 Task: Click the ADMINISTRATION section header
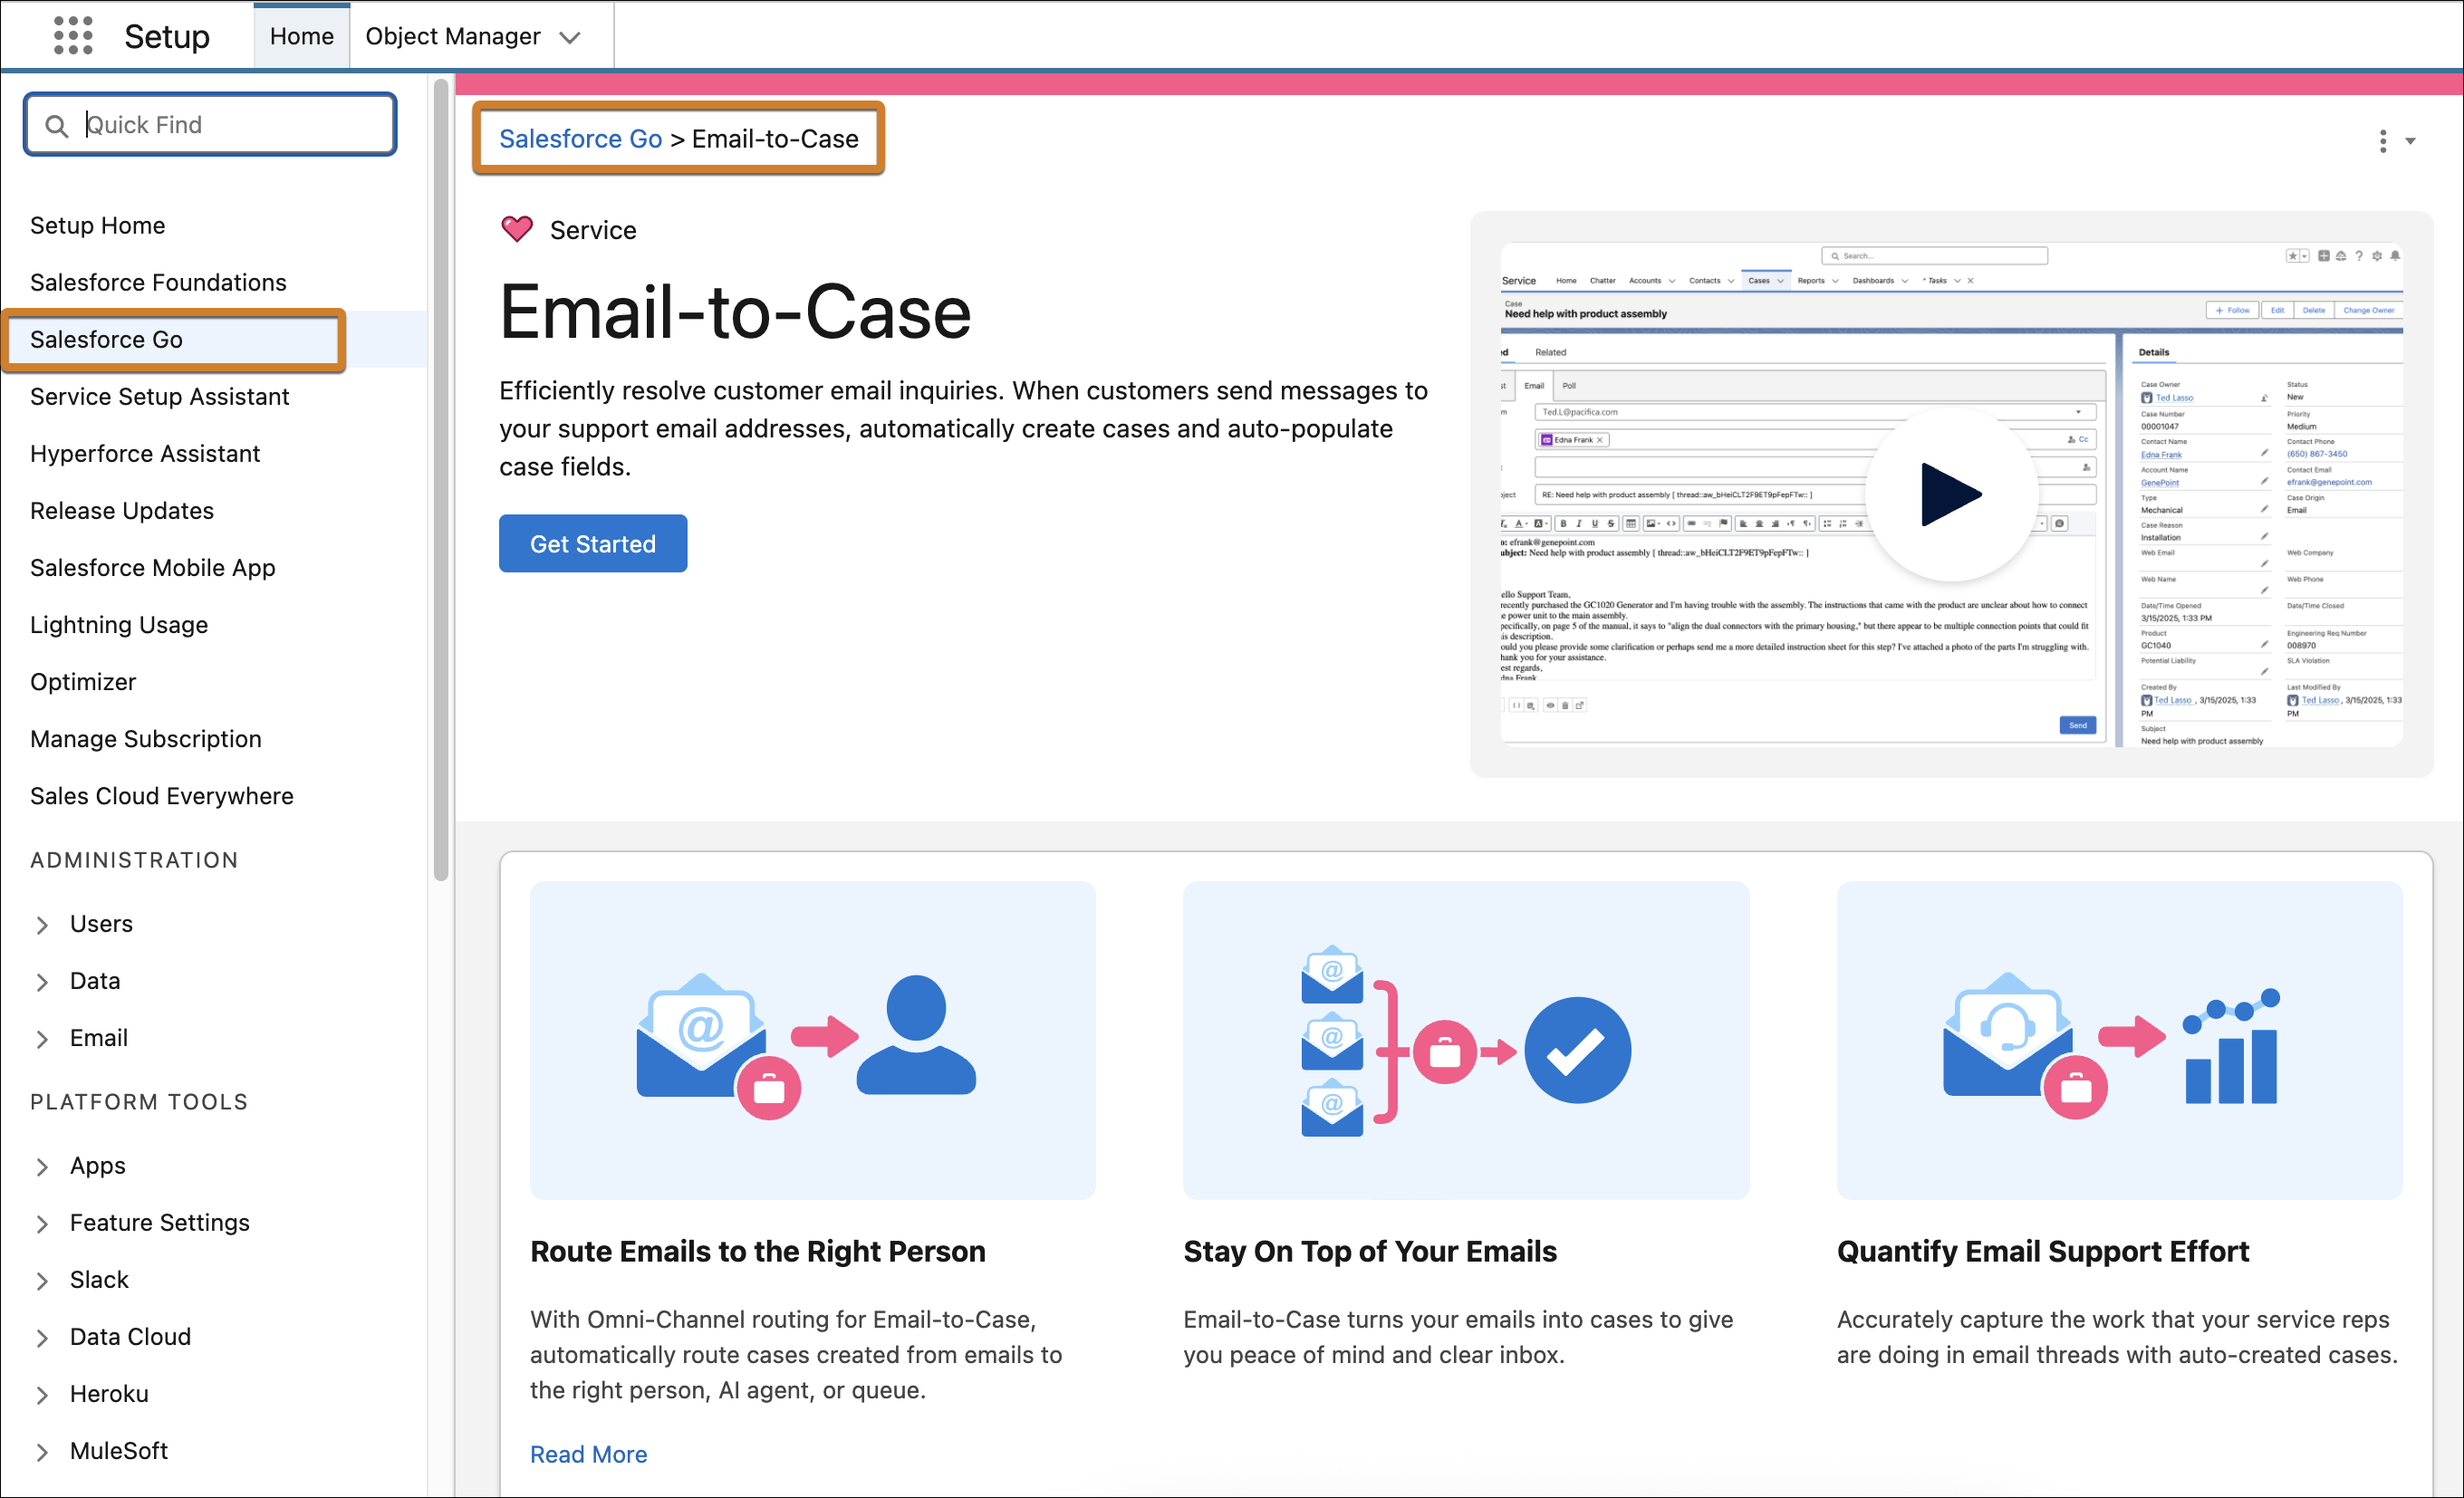click(134, 860)
